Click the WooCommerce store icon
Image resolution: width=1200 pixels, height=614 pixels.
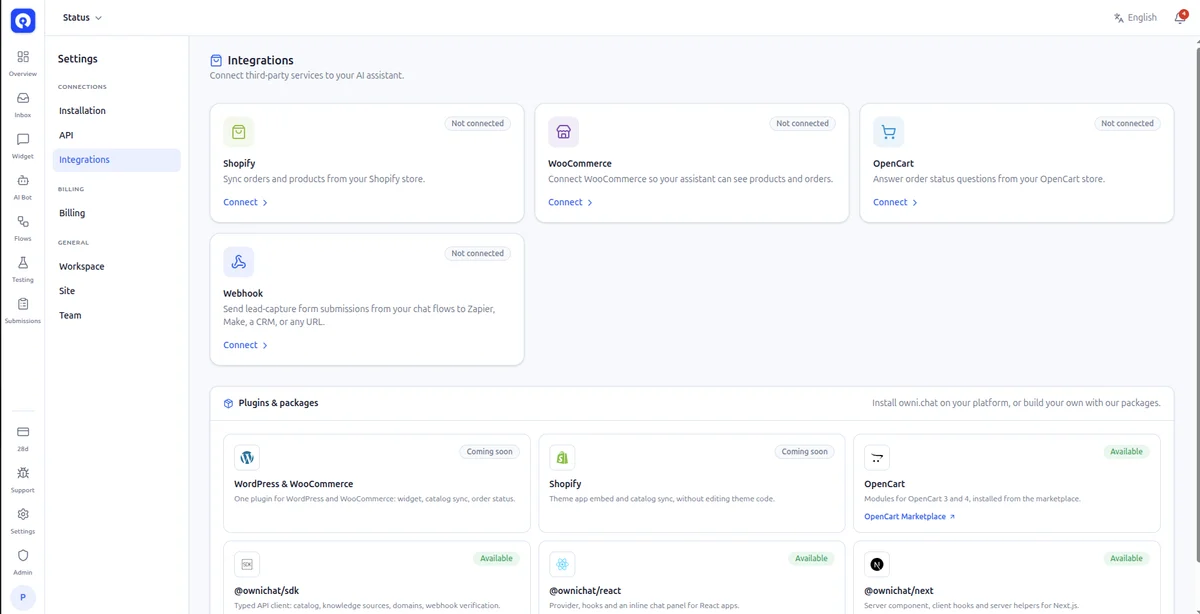[564, 132]
